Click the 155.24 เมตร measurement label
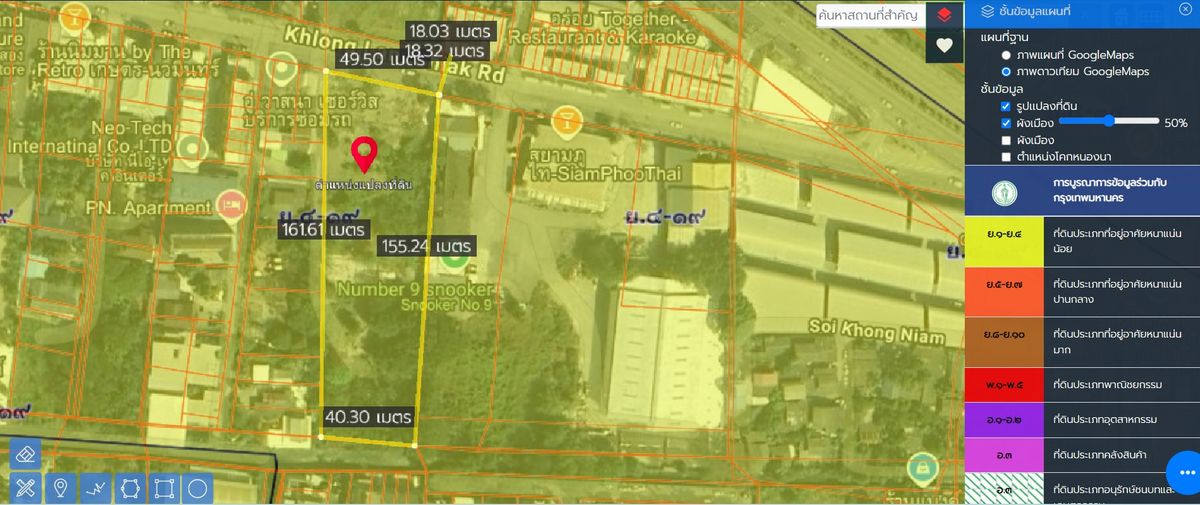This screenshot has height=505, width=1200. (x=427, y=245)
